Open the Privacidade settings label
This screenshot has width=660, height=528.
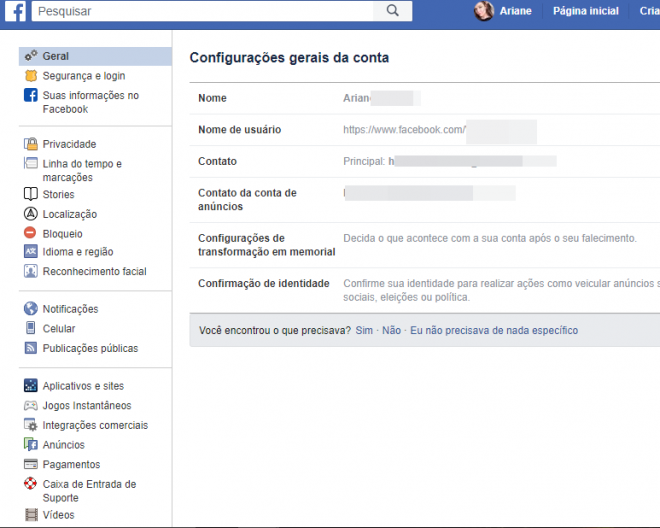click(x=69, y=144)
